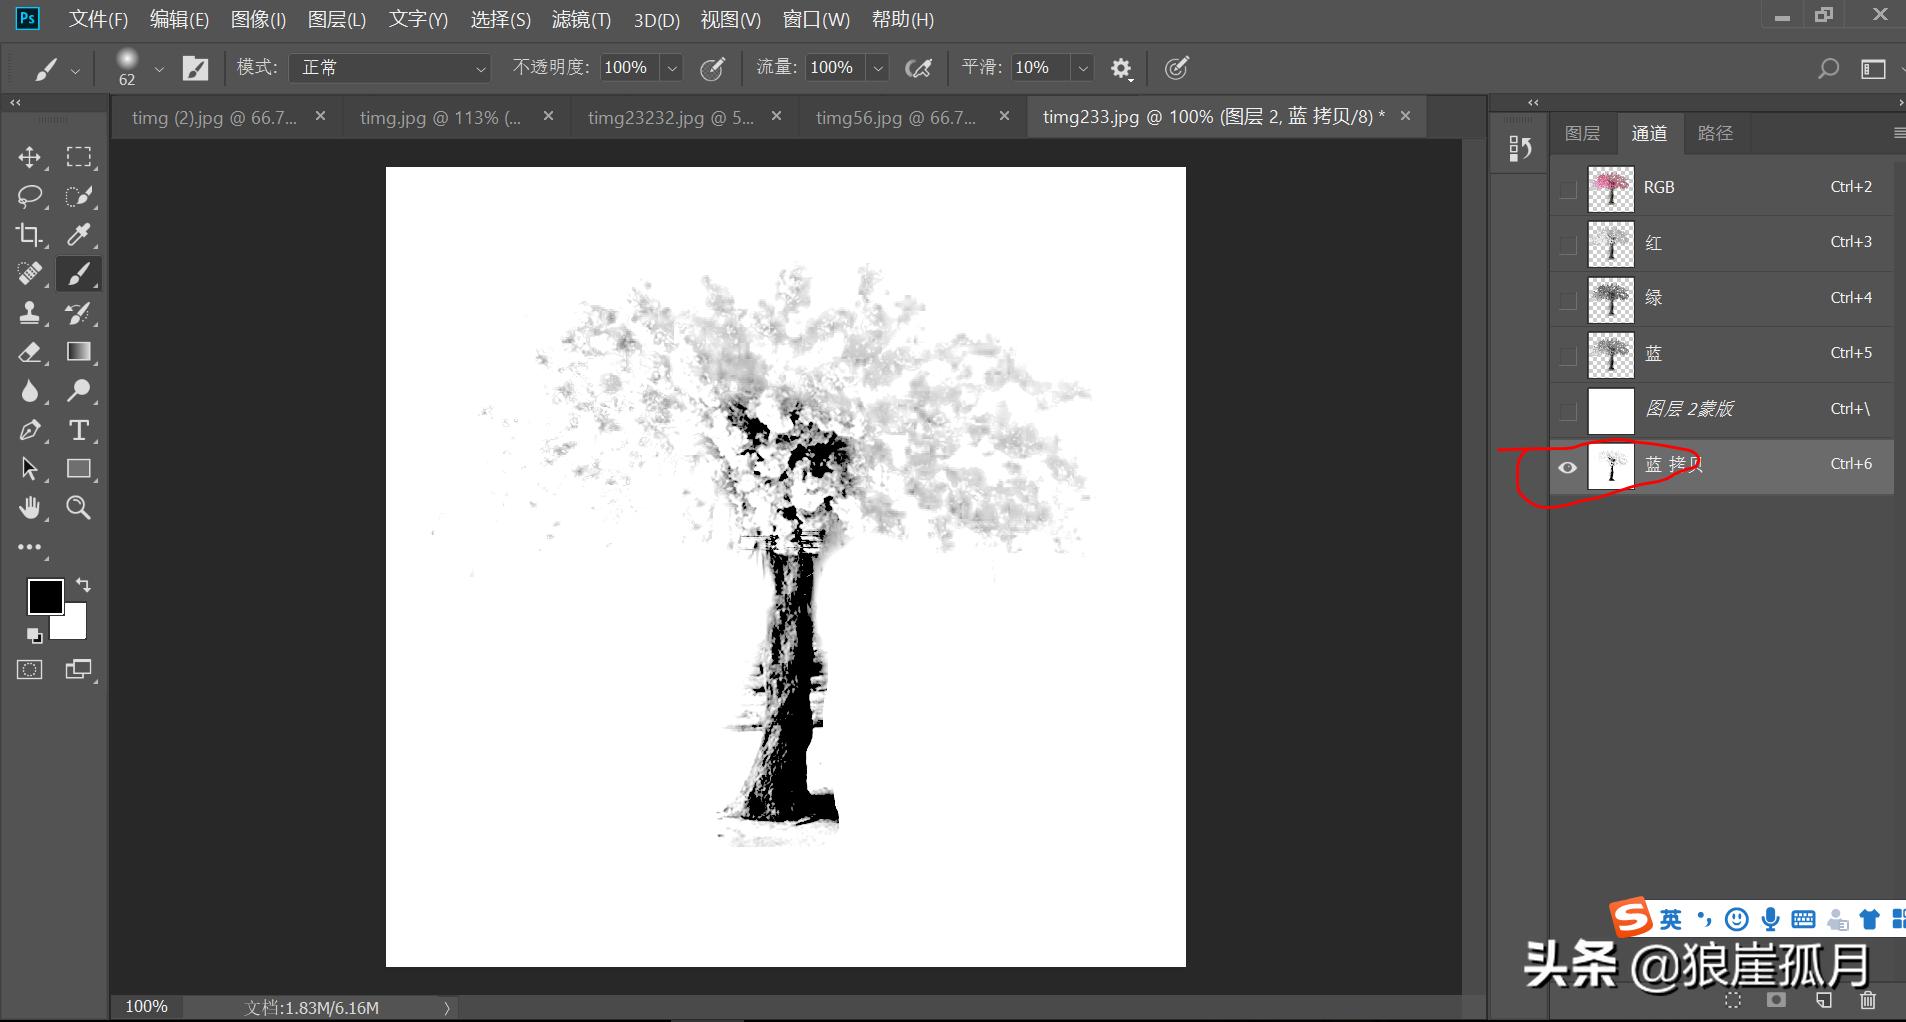
Task: Select the Eyedropper tool
Action: tap(78, 235)
